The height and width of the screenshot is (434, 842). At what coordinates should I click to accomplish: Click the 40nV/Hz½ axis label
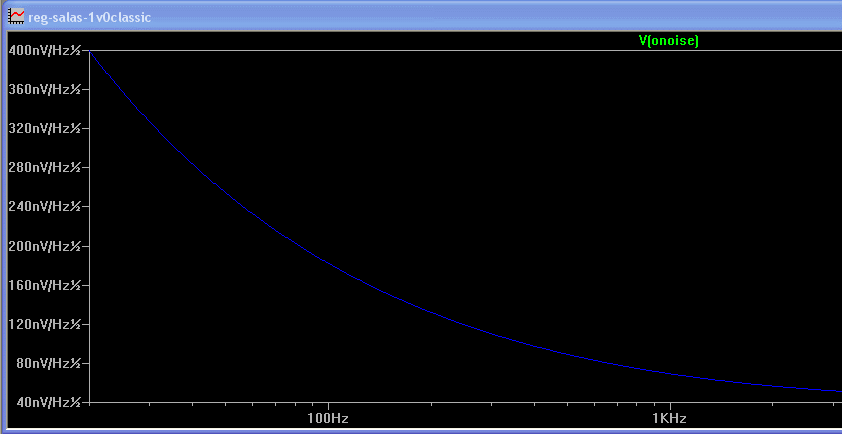point(48,402)
